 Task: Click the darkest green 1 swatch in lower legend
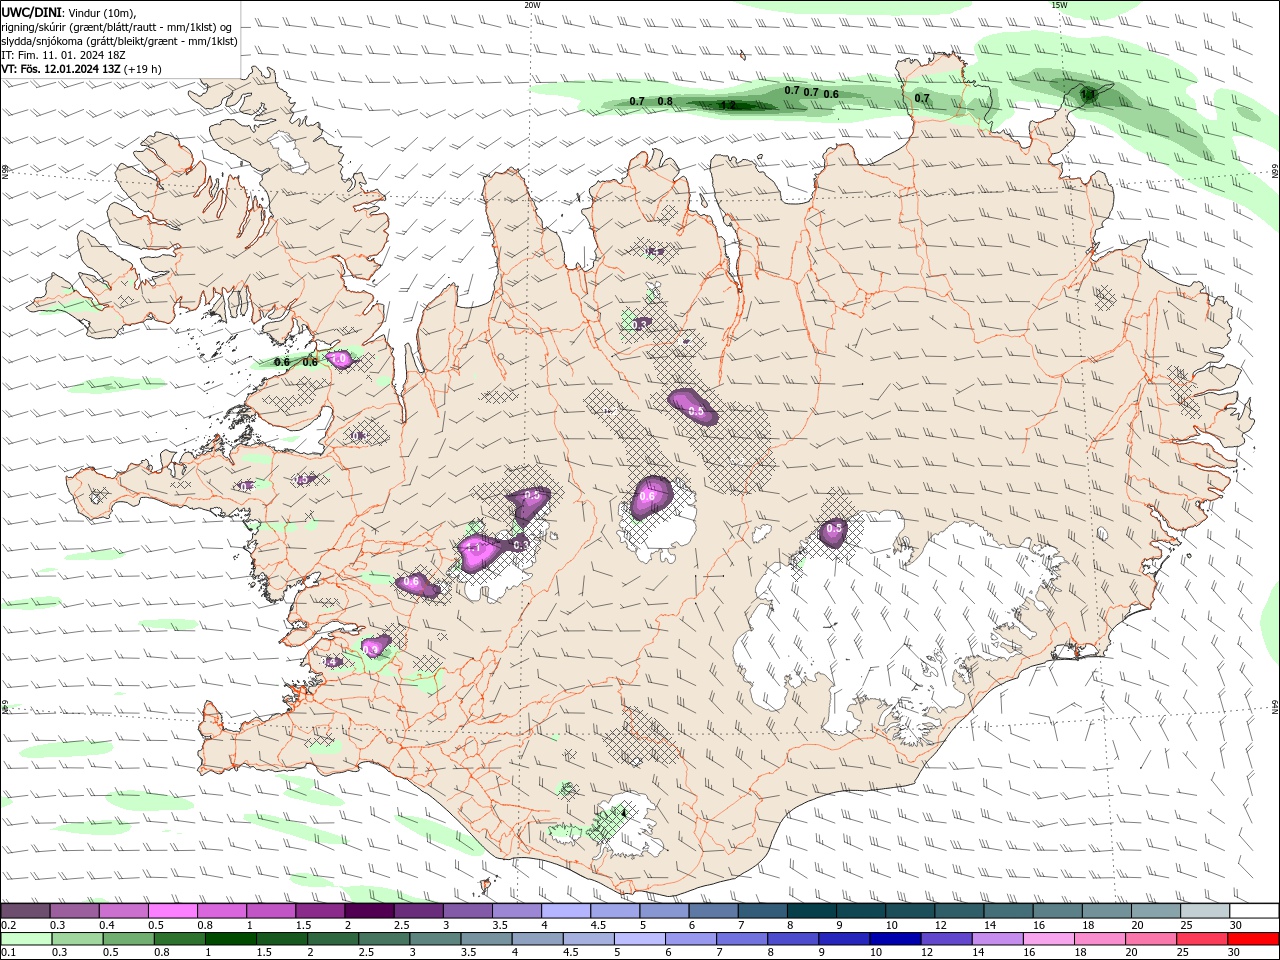click(230, 939)
